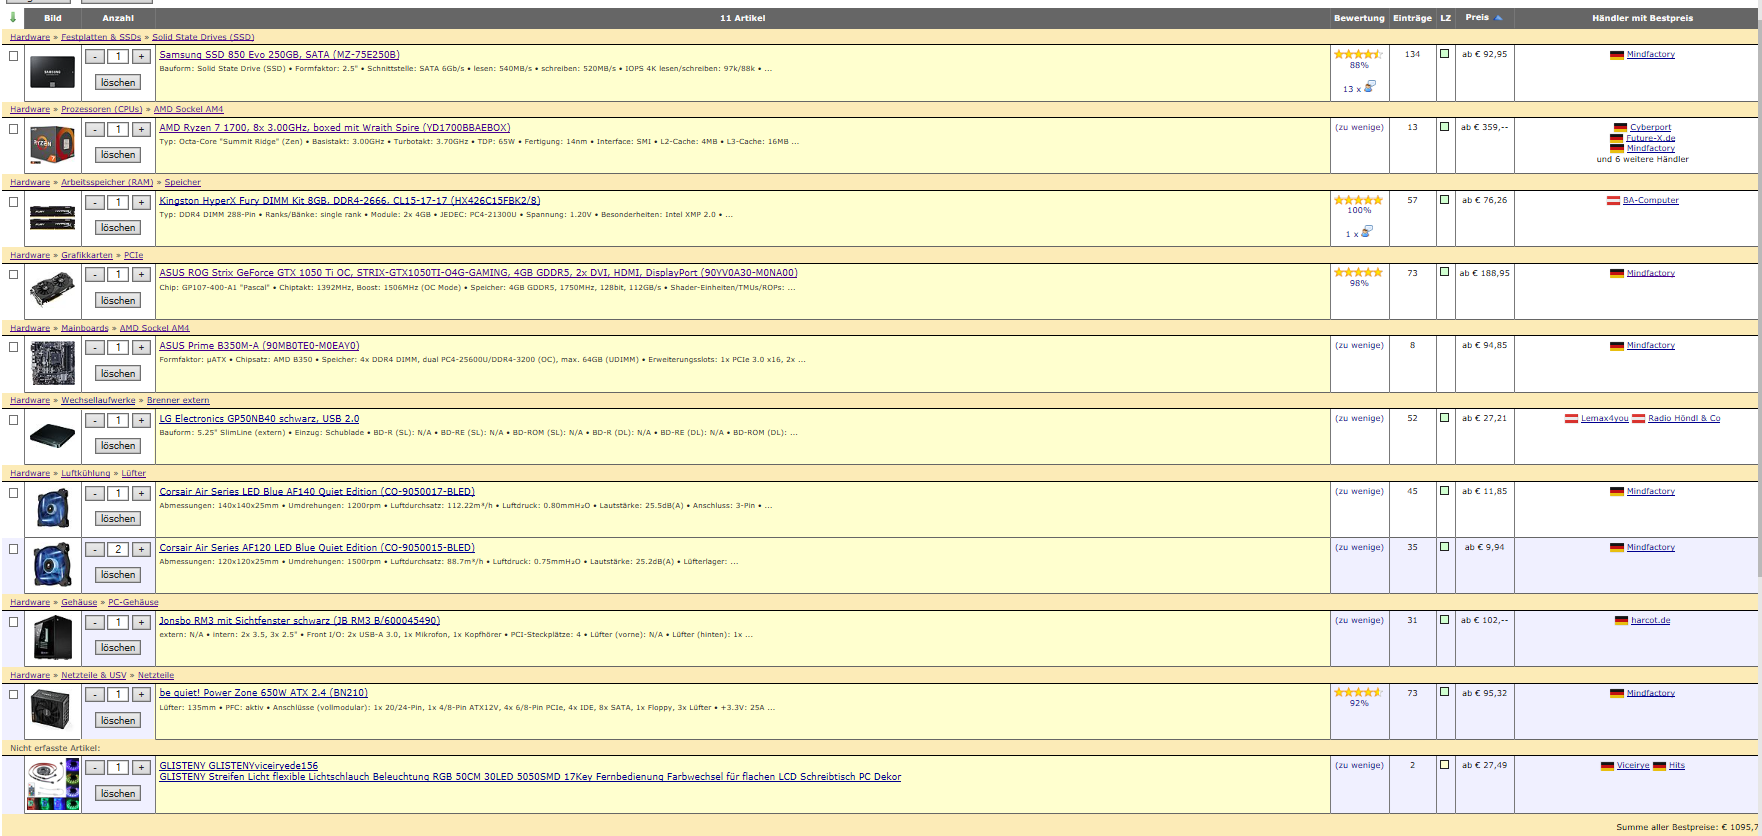
Task: Open the ASUS Prime B350M-A mainboard thumbnail
Action: coord(53,363)
